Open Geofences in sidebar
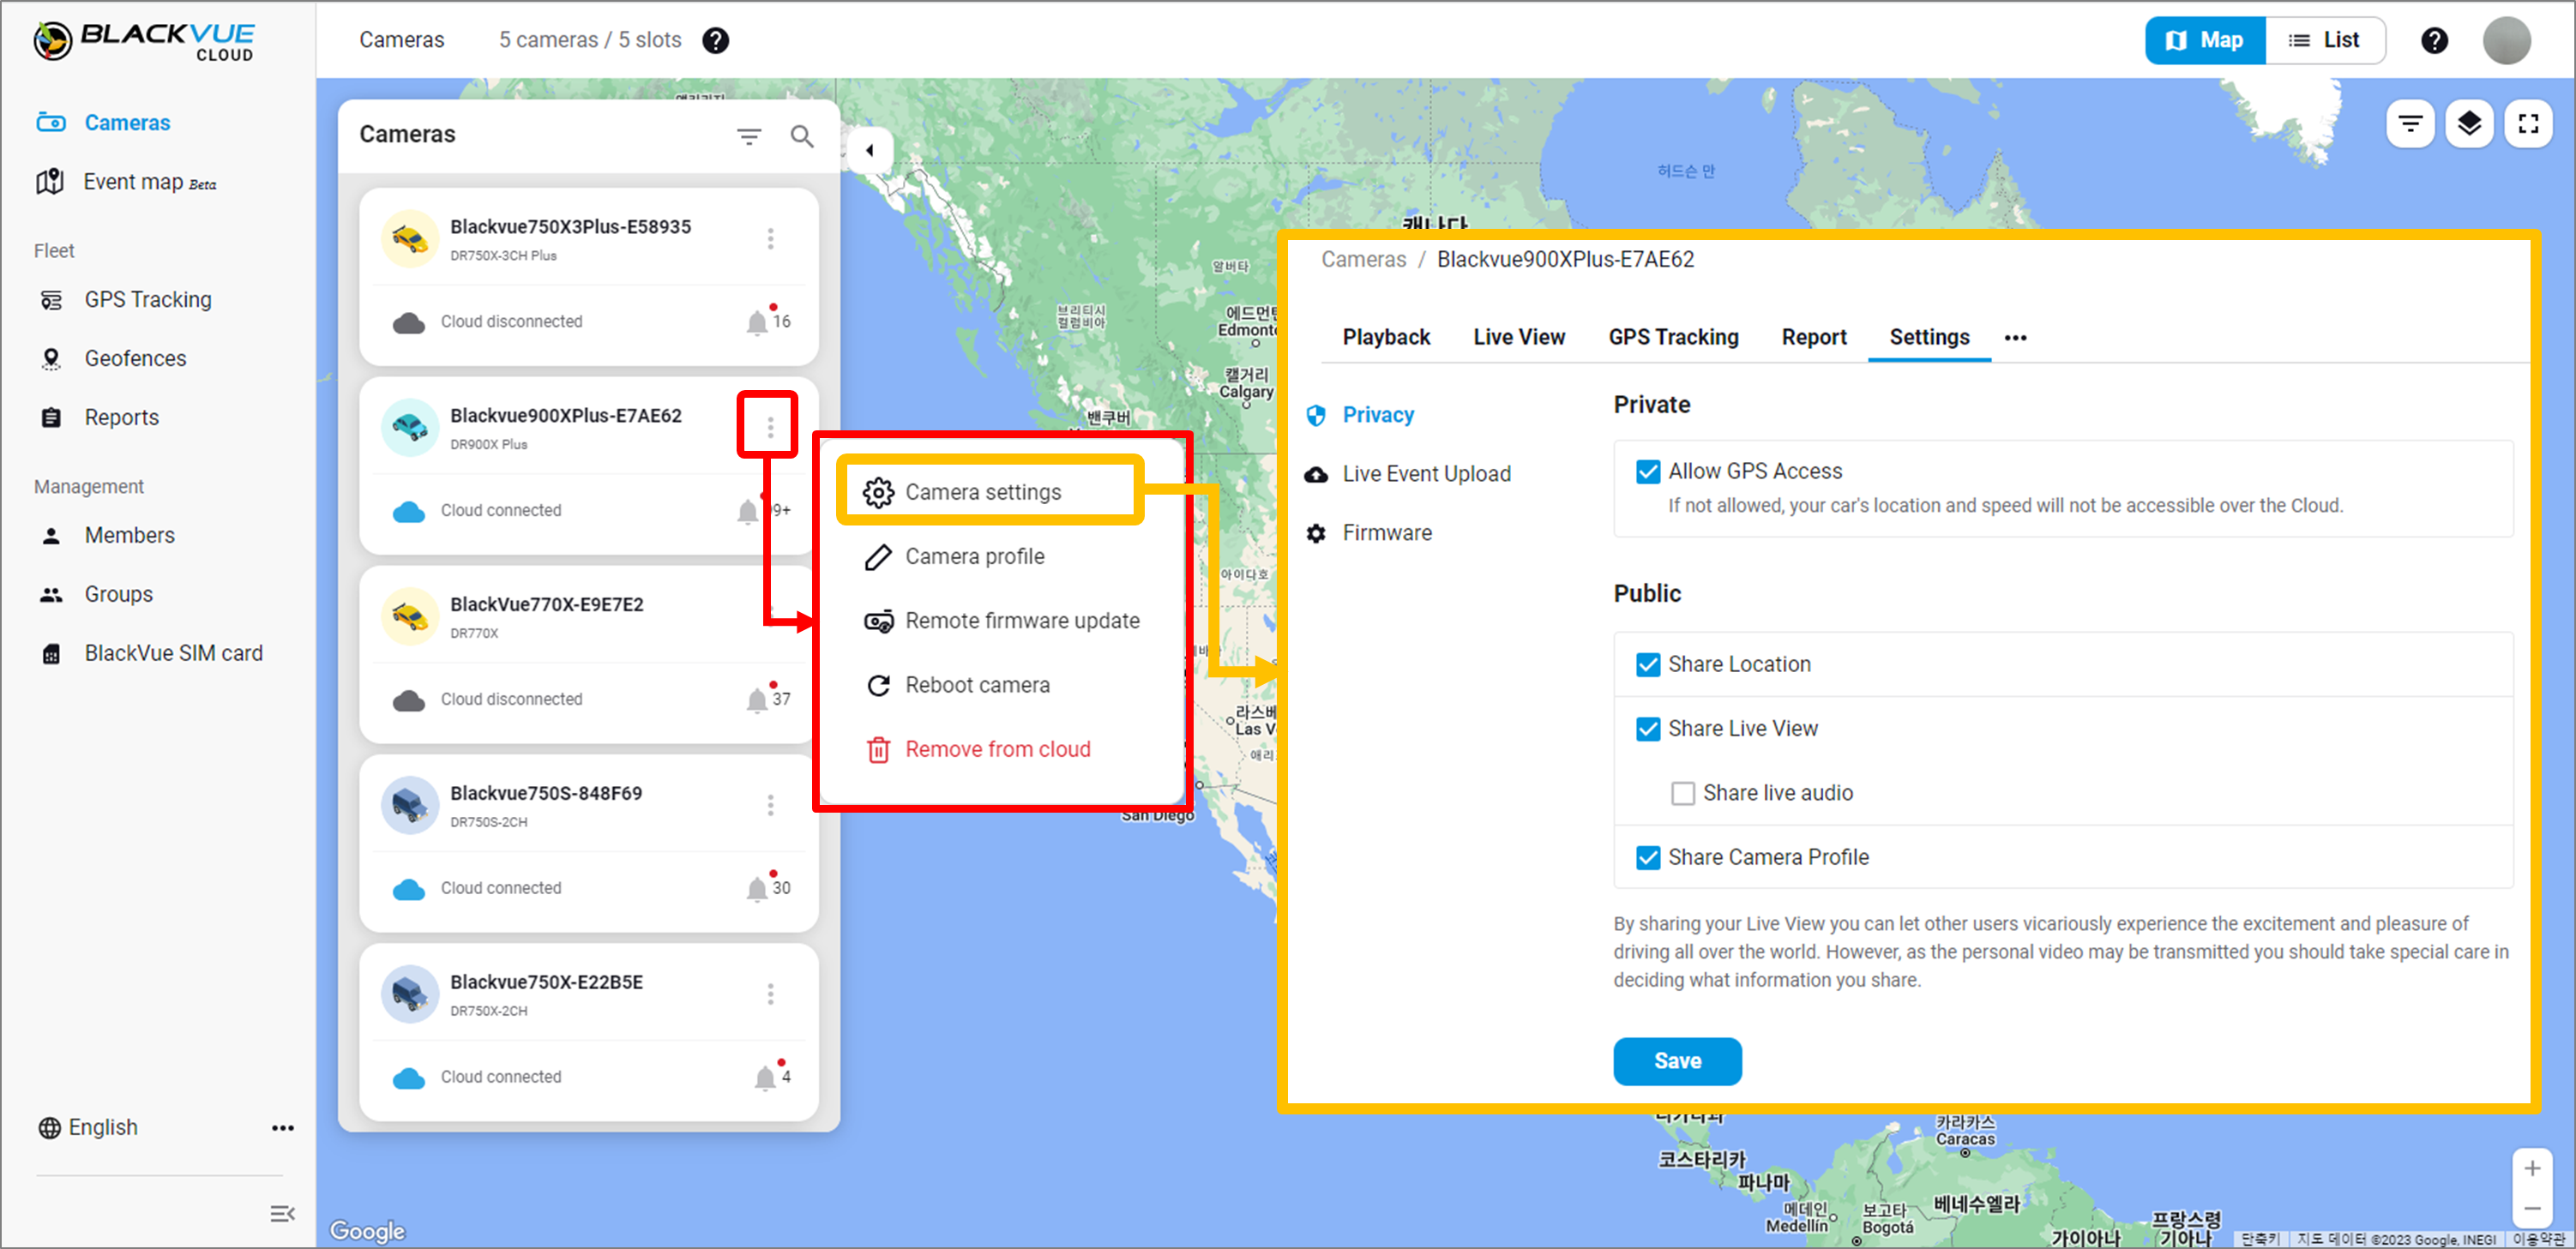Viewport: 2576px width, 1249px height. (x=112, y=358)
